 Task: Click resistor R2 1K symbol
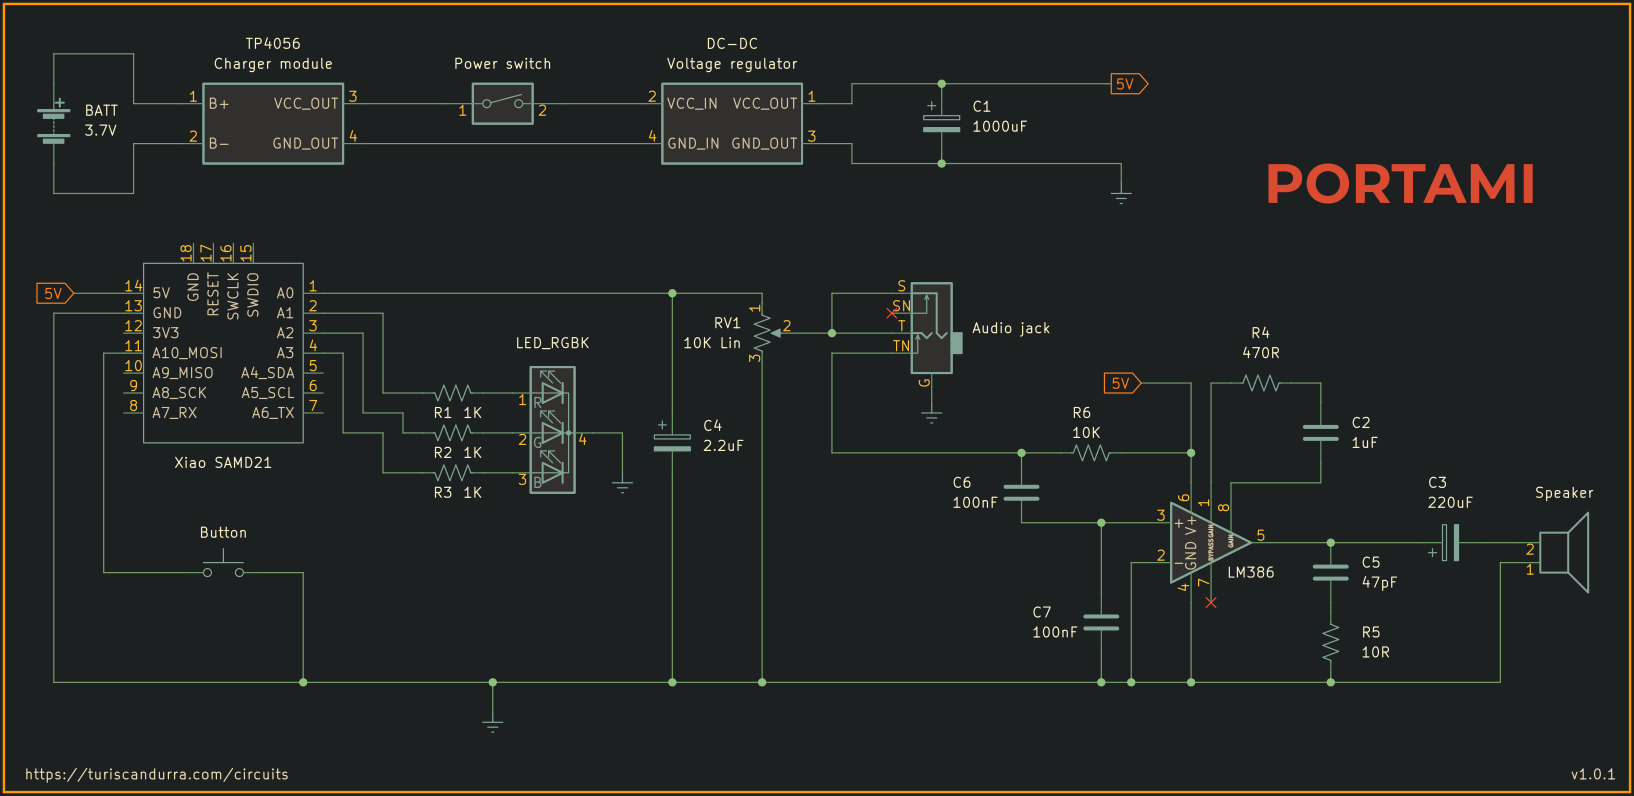453,433
